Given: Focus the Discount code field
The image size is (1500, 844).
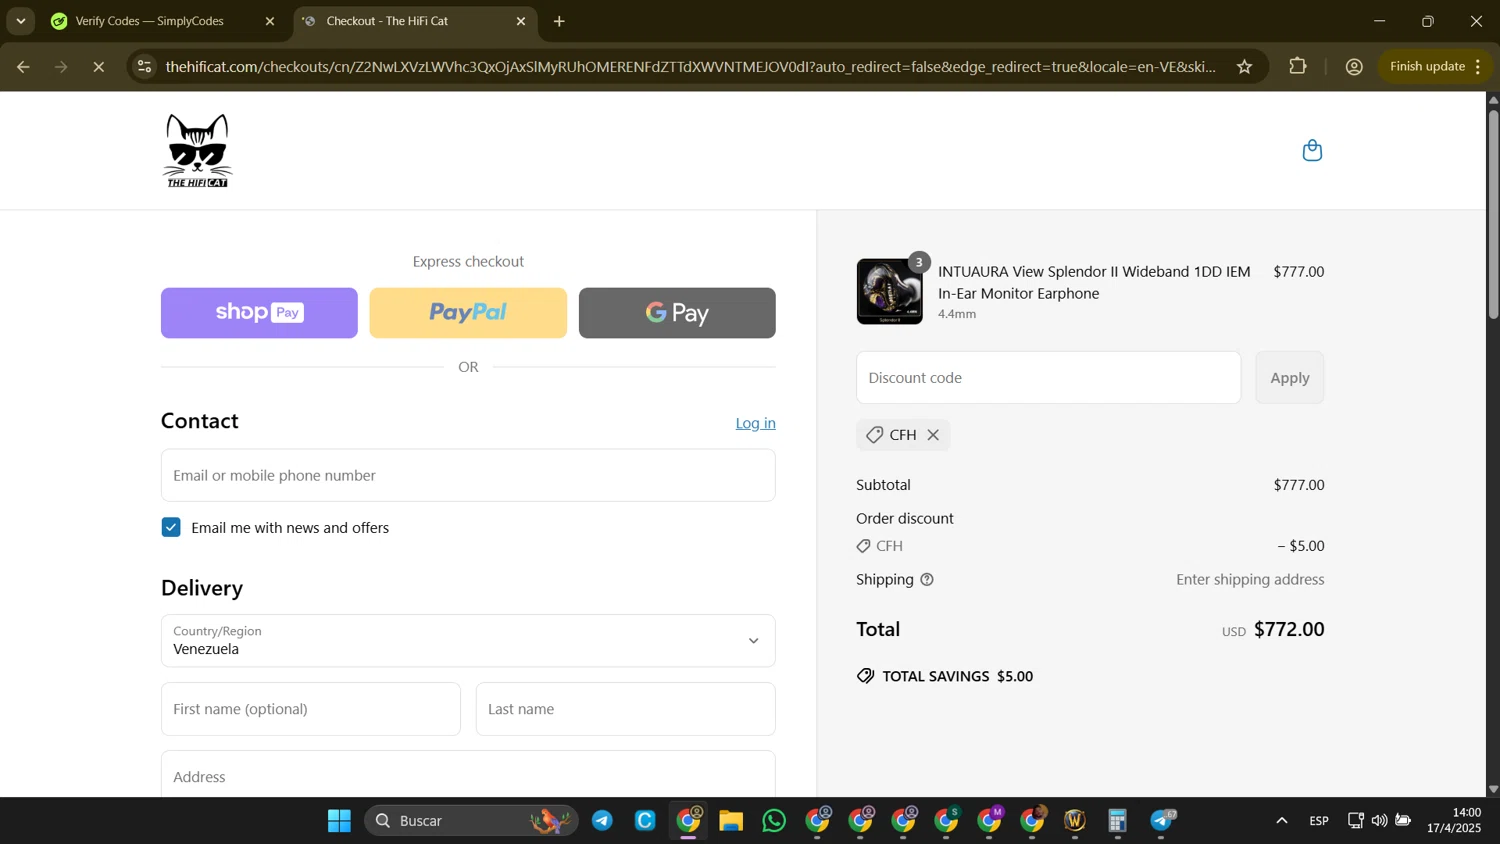Looking at the screenshot, I should click(1048, 378).
